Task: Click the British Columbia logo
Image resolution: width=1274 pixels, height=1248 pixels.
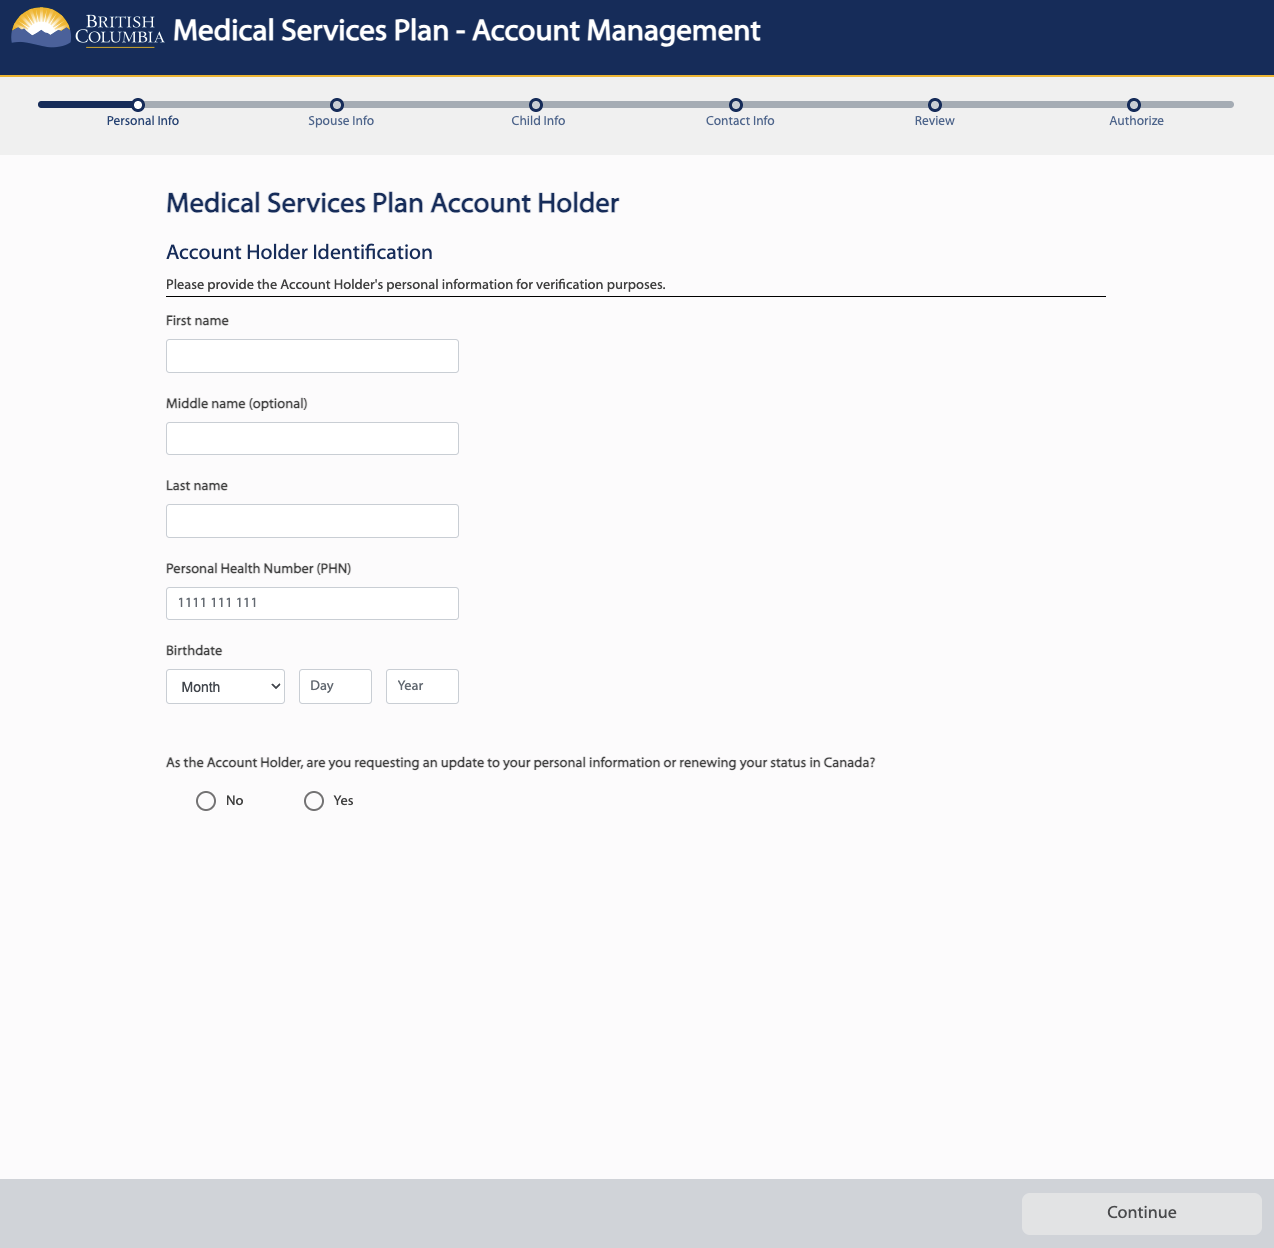Action: 87,29
